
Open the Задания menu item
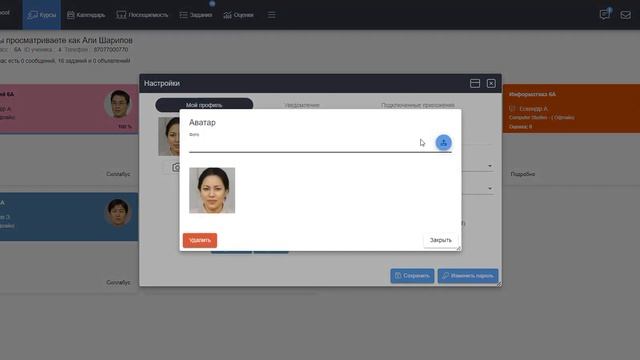tap(196, 15)
